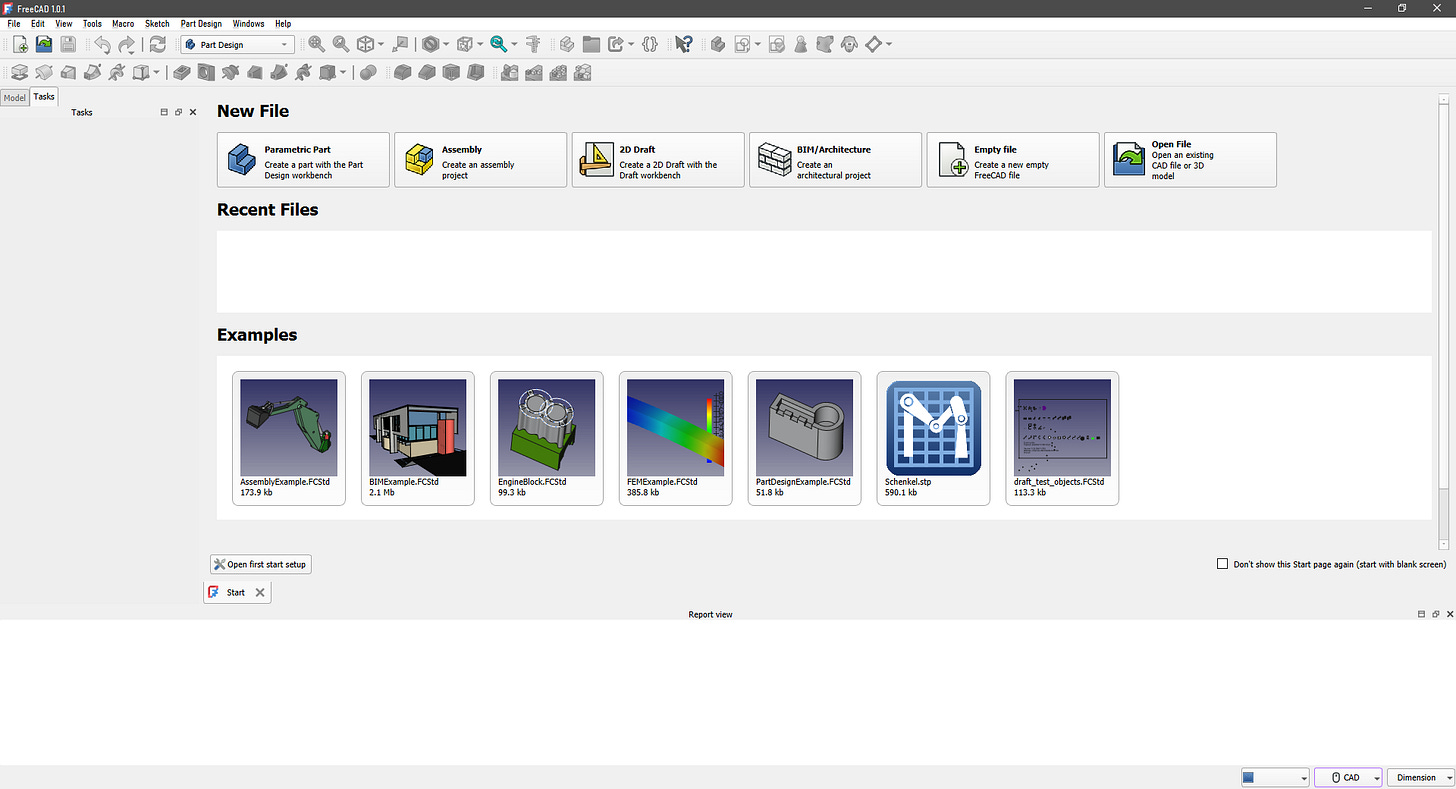Expand the draw style dropdown arrow

(x=445, y=44)
